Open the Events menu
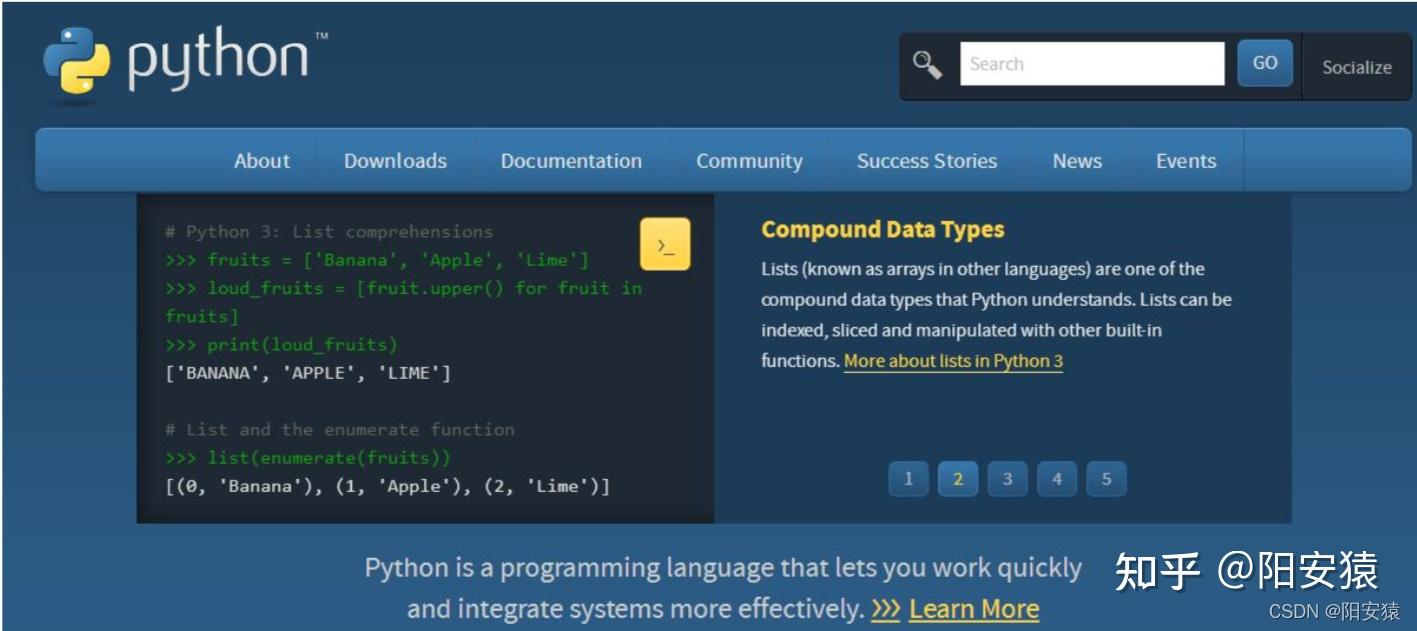1417x631 pixels. click(x=1186, y=160)
